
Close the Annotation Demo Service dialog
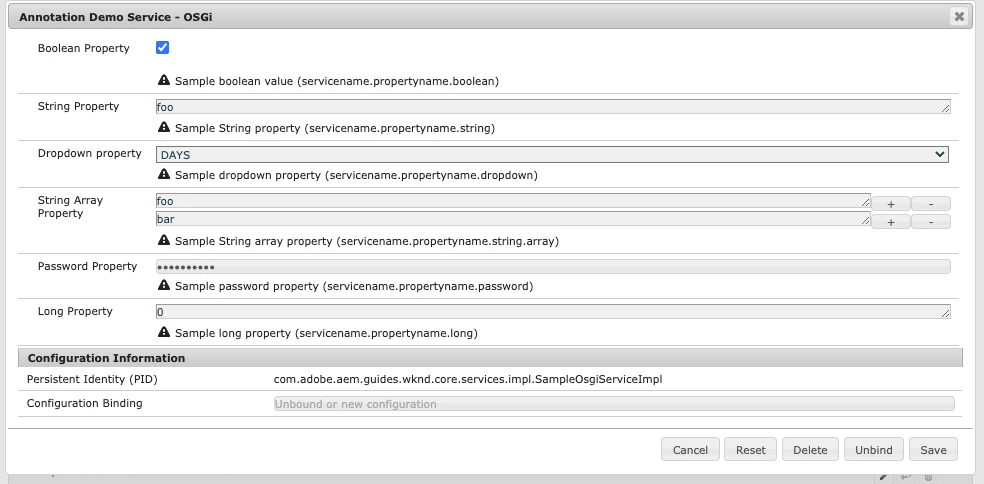point(958,17)
